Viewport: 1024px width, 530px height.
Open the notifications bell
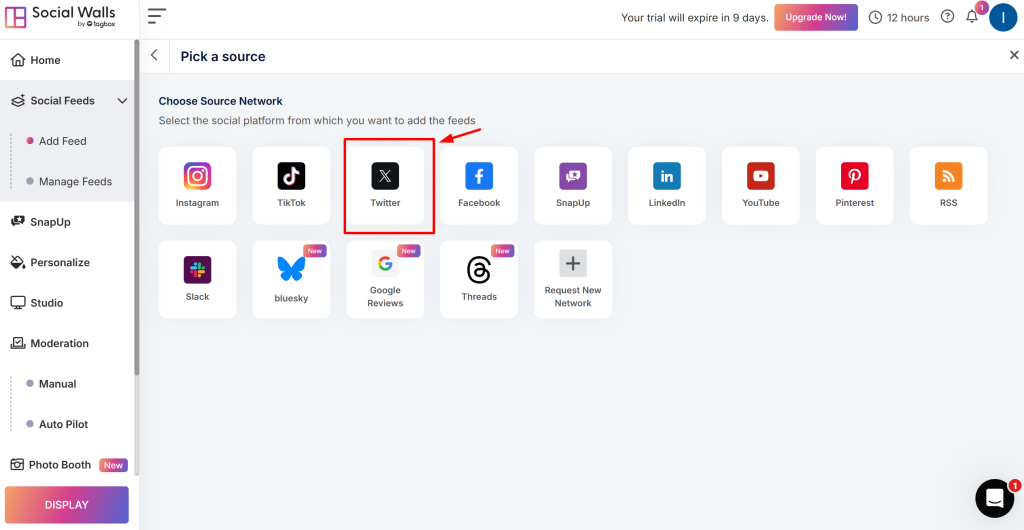click(x=972, y=17)
